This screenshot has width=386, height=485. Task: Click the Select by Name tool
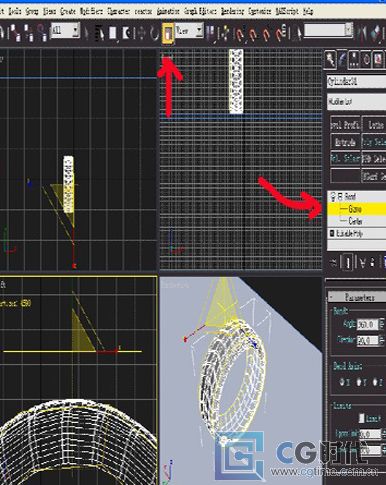pos(100,33)
